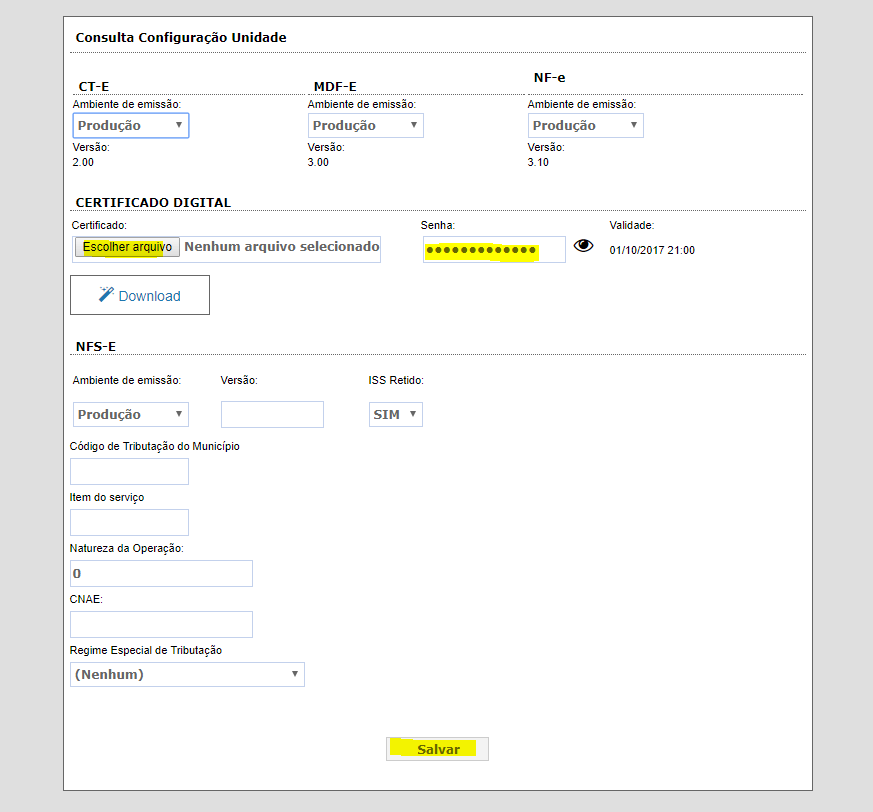Select the Código de Tributação do Município field

(x=130, y=471)
